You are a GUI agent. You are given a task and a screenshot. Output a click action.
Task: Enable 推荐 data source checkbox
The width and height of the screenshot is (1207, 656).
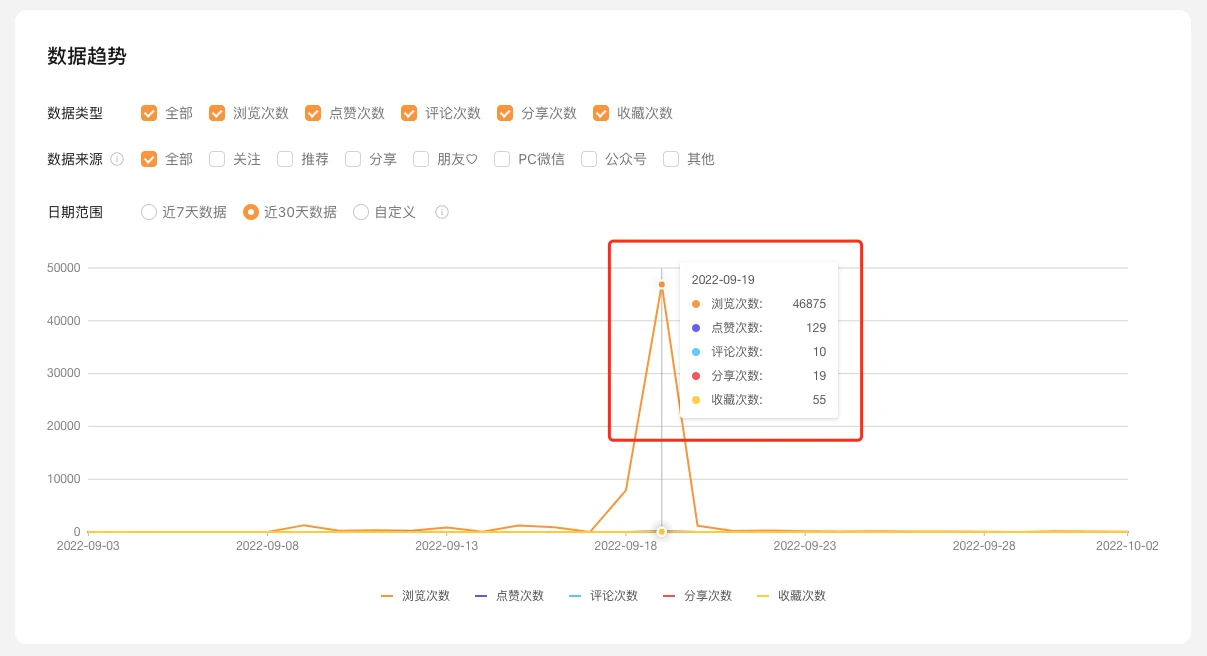pos(285,159)
